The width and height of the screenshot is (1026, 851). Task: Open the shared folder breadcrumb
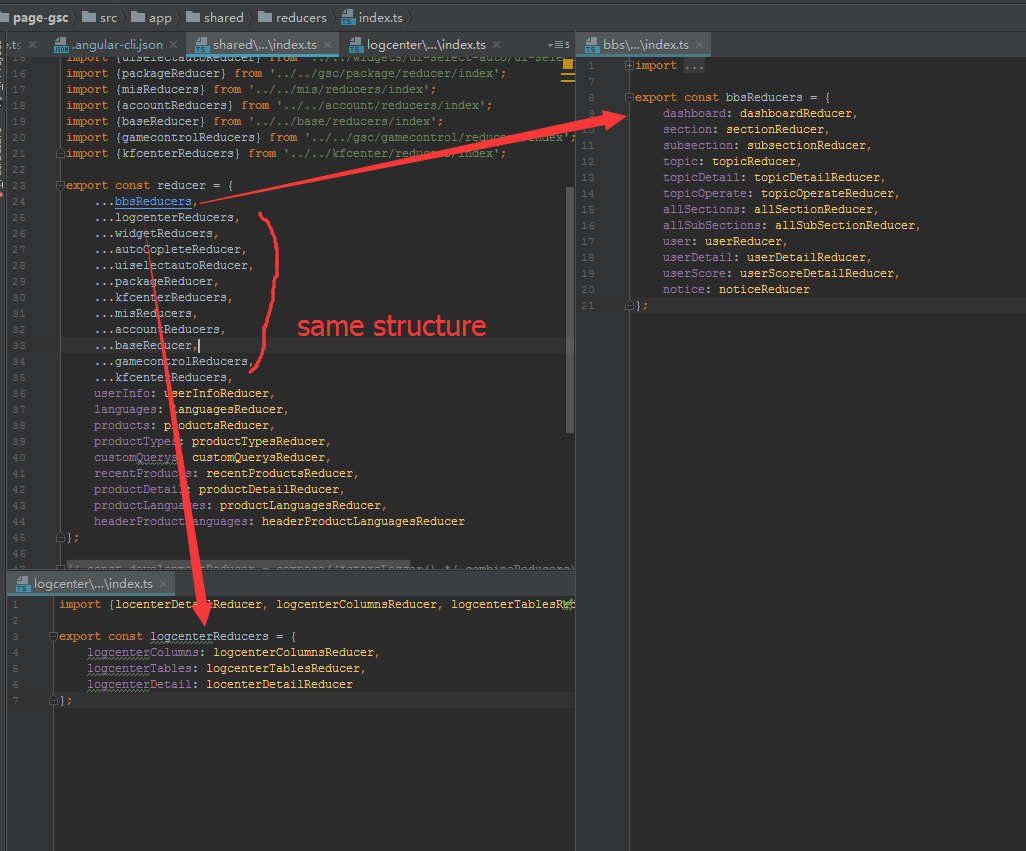[215, 18]
